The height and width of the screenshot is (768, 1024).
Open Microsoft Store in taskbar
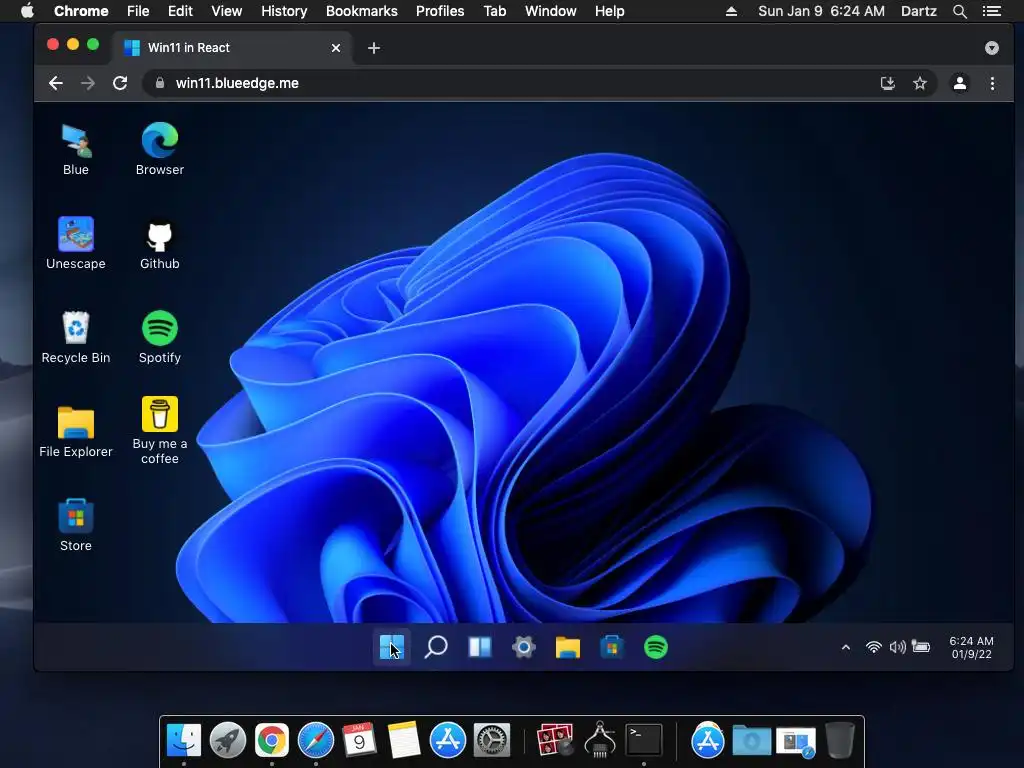612,647
